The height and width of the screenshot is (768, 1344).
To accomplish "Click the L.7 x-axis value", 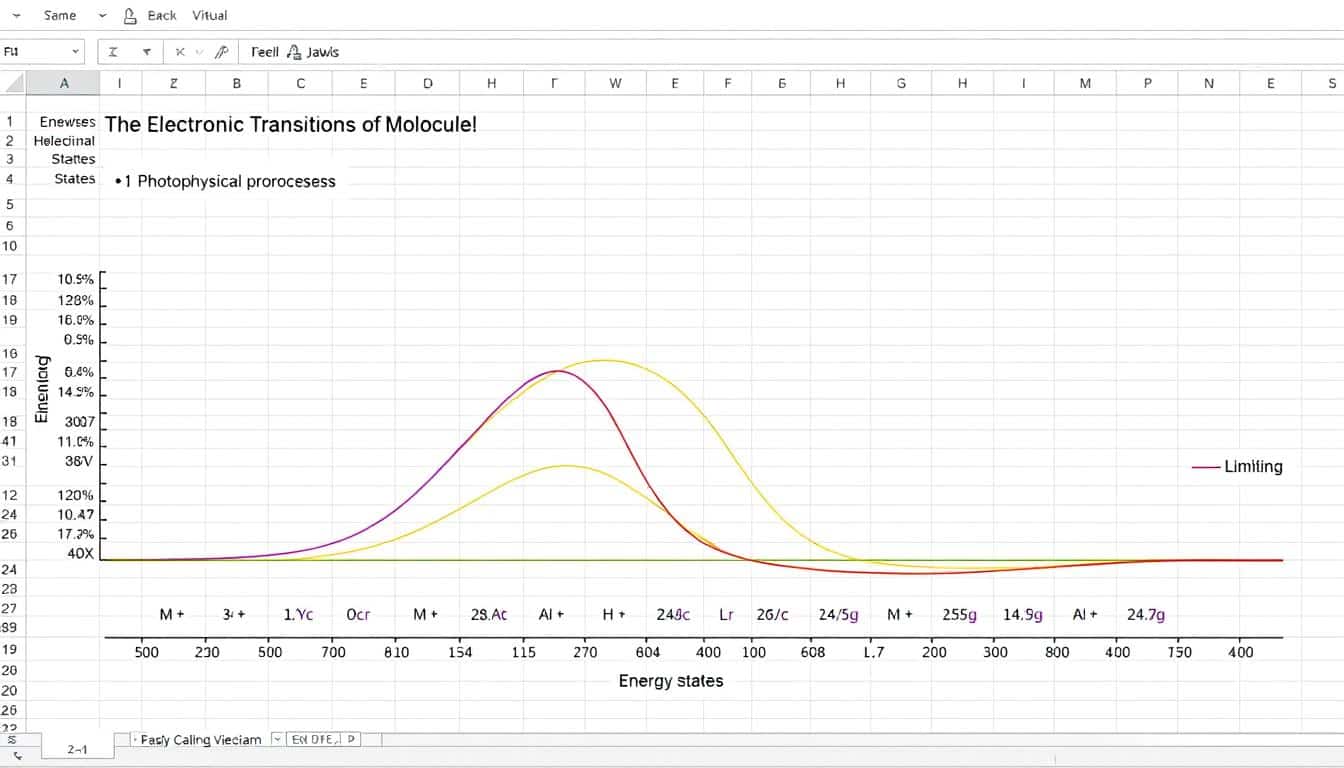I will pos(874,652).
